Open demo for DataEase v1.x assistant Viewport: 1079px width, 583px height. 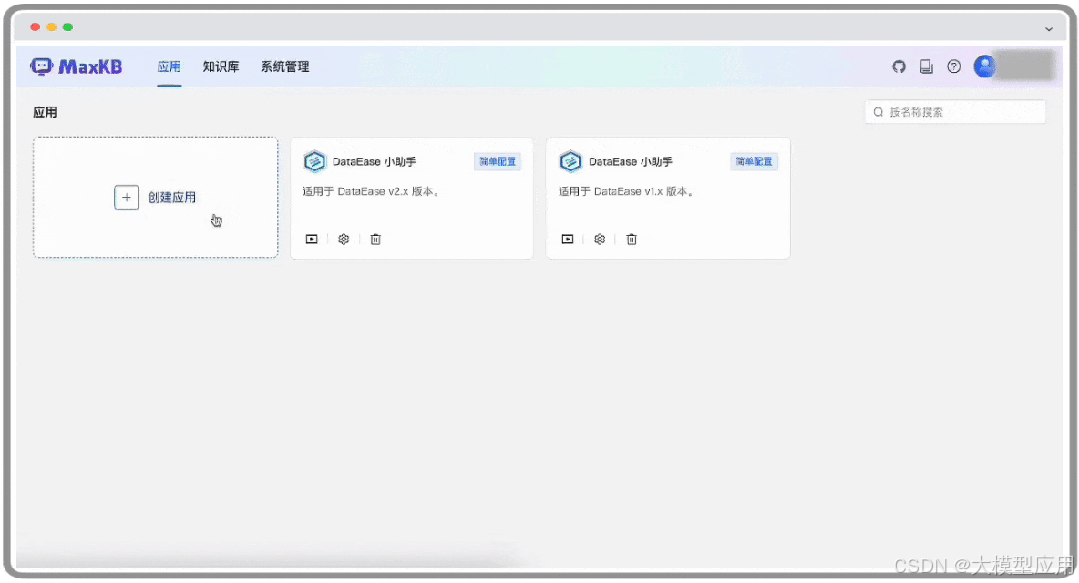(x=568, y=239)
